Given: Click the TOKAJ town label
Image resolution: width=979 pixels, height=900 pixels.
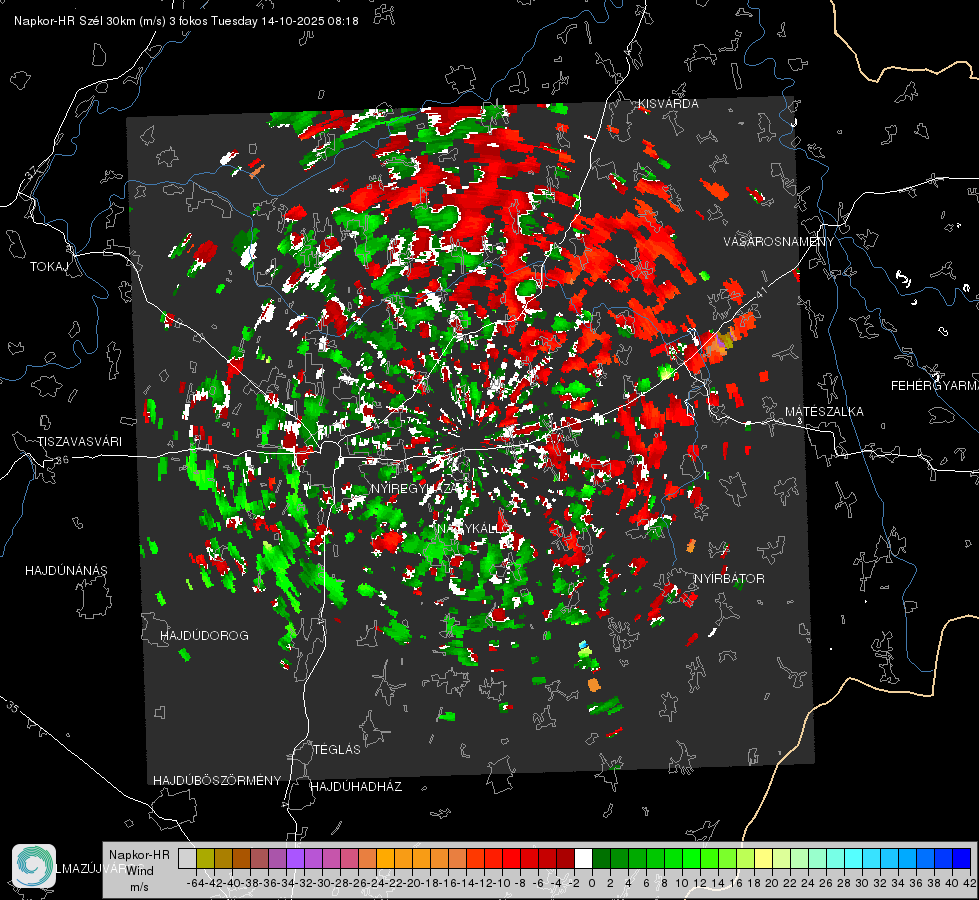Looking at the screenshot, I should (47, 267).
